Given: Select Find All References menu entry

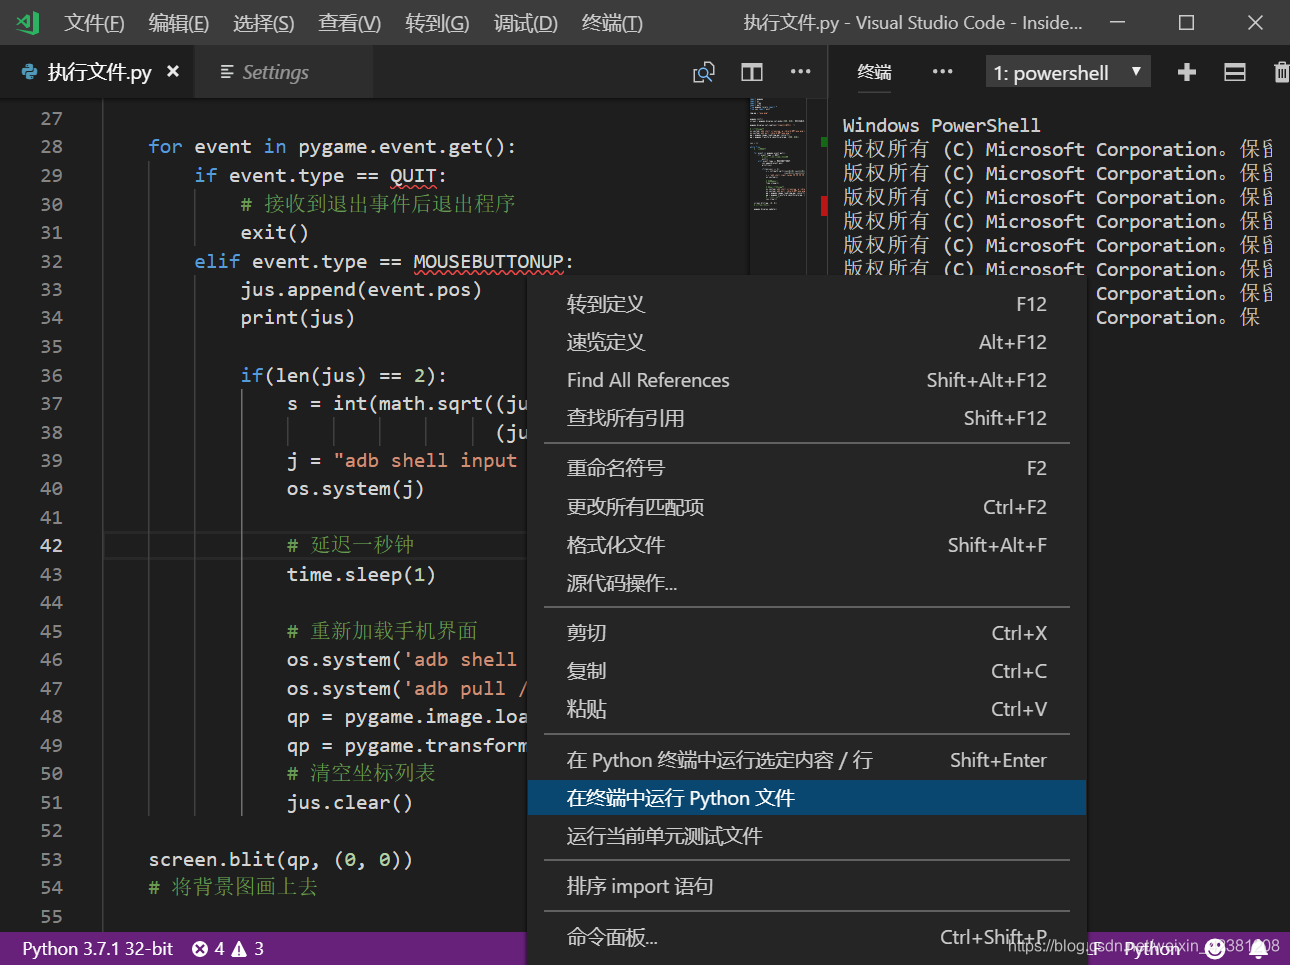Looking at the screenshot, I should click(806, 380).
